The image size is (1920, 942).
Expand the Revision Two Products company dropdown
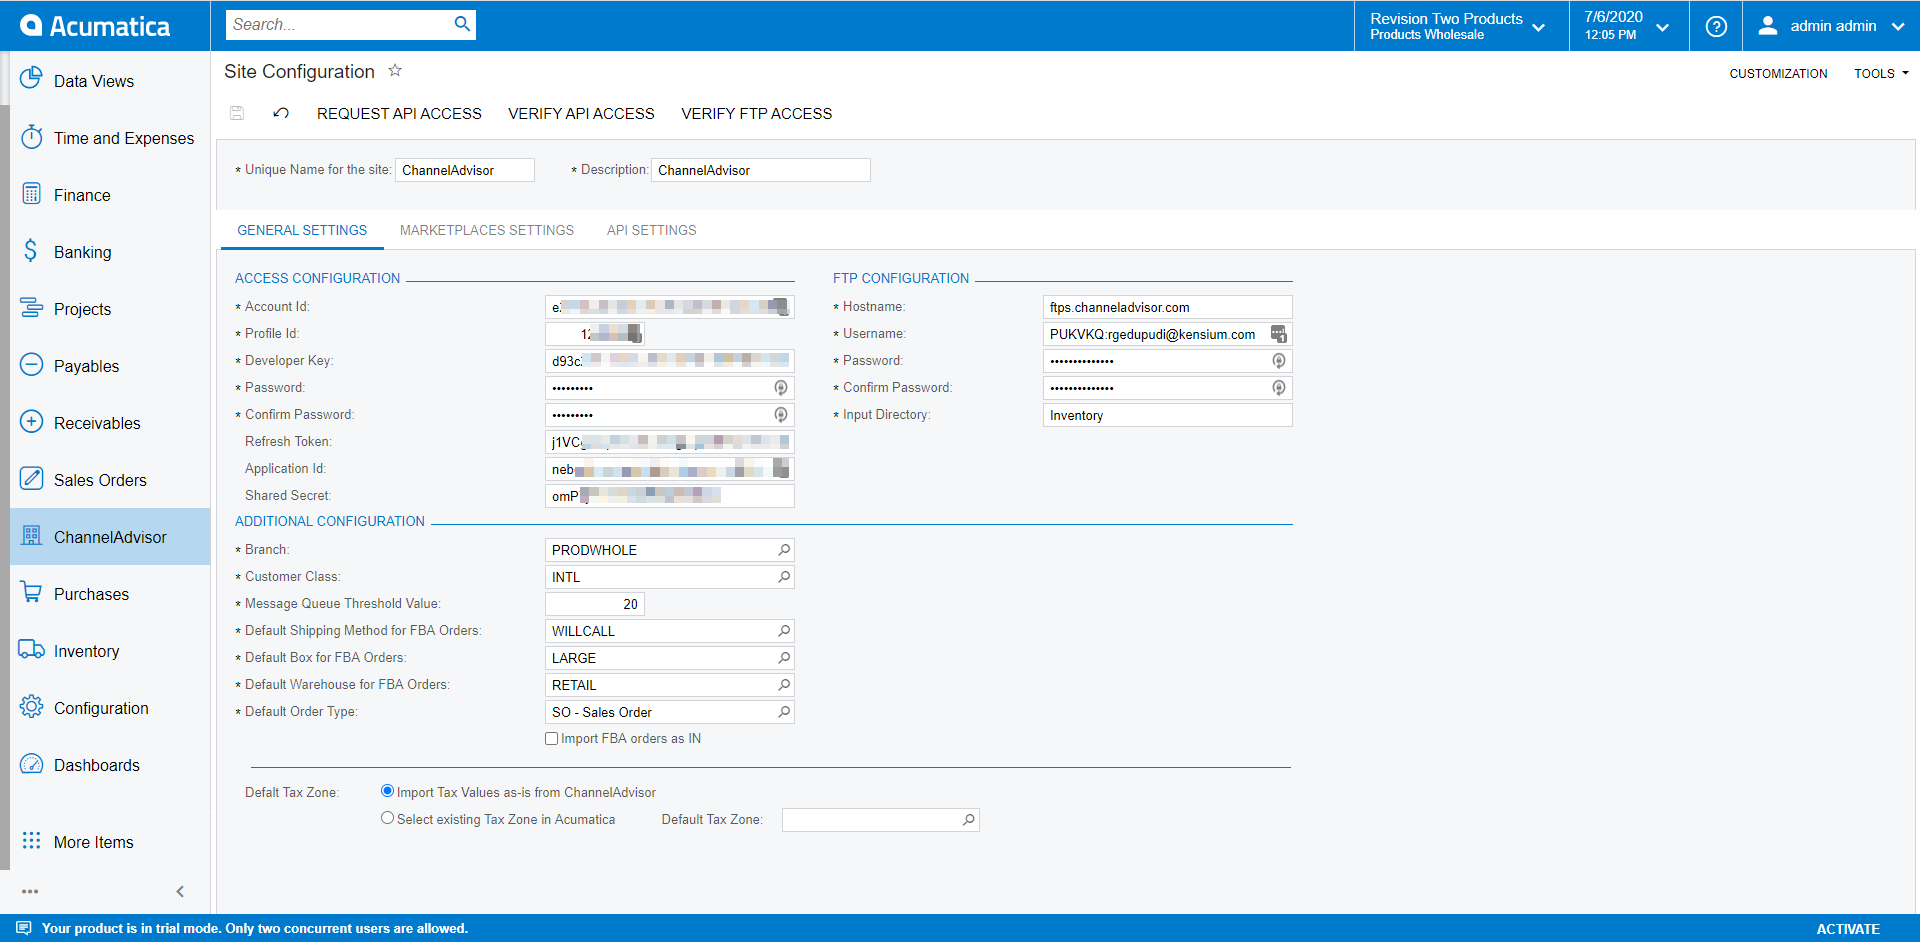pos(1459,26)
